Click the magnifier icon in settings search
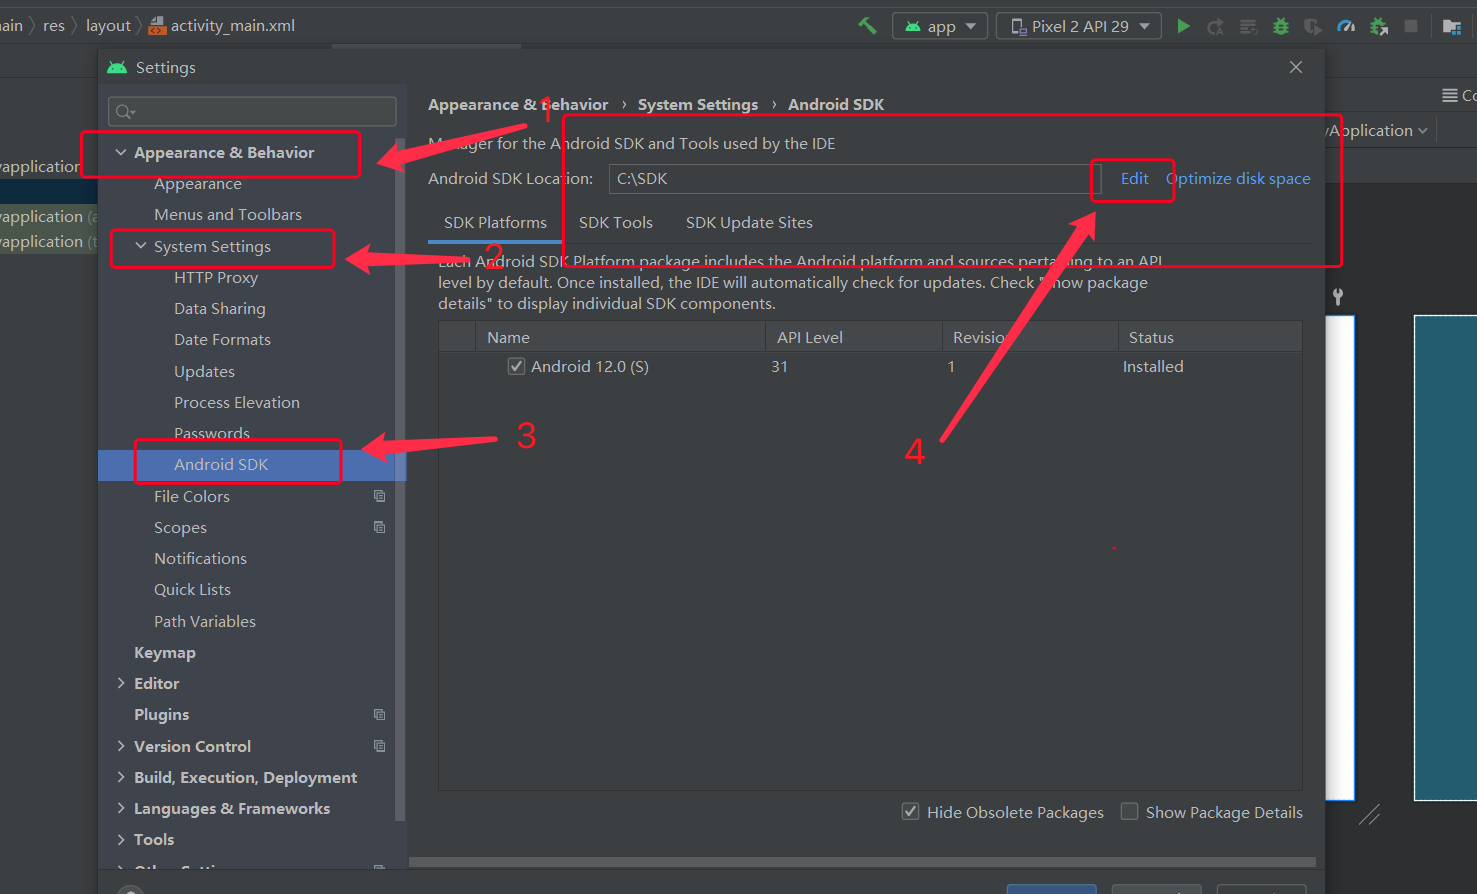This screenshot has width=1477, height=894. click(x=125, y=112)
